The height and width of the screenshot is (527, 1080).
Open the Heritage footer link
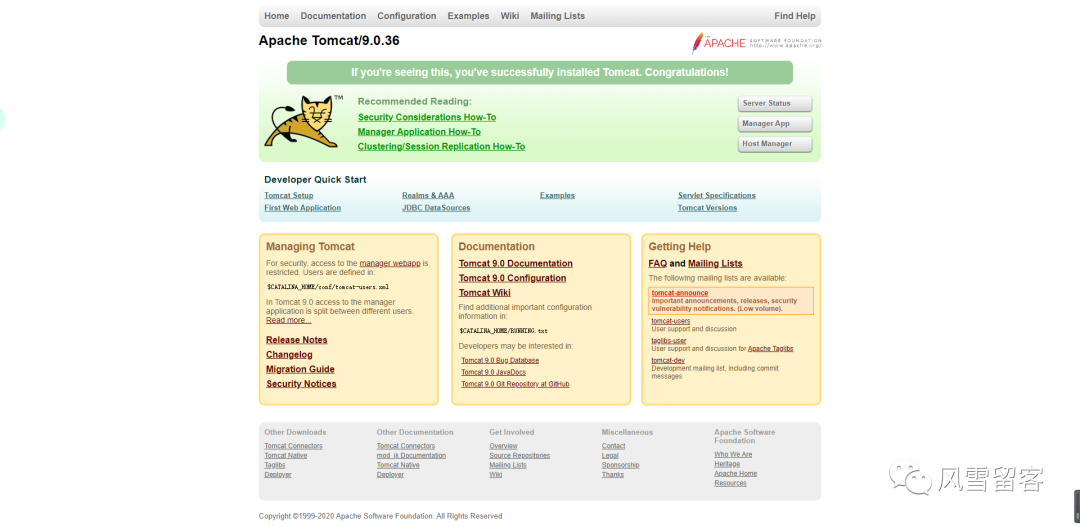pos(727,464)
